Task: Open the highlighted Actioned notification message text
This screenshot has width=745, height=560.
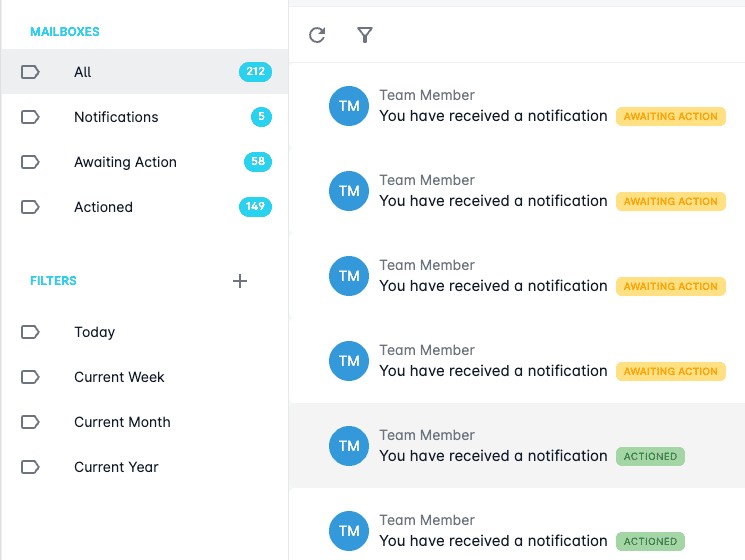Action: tap(493, 456)
